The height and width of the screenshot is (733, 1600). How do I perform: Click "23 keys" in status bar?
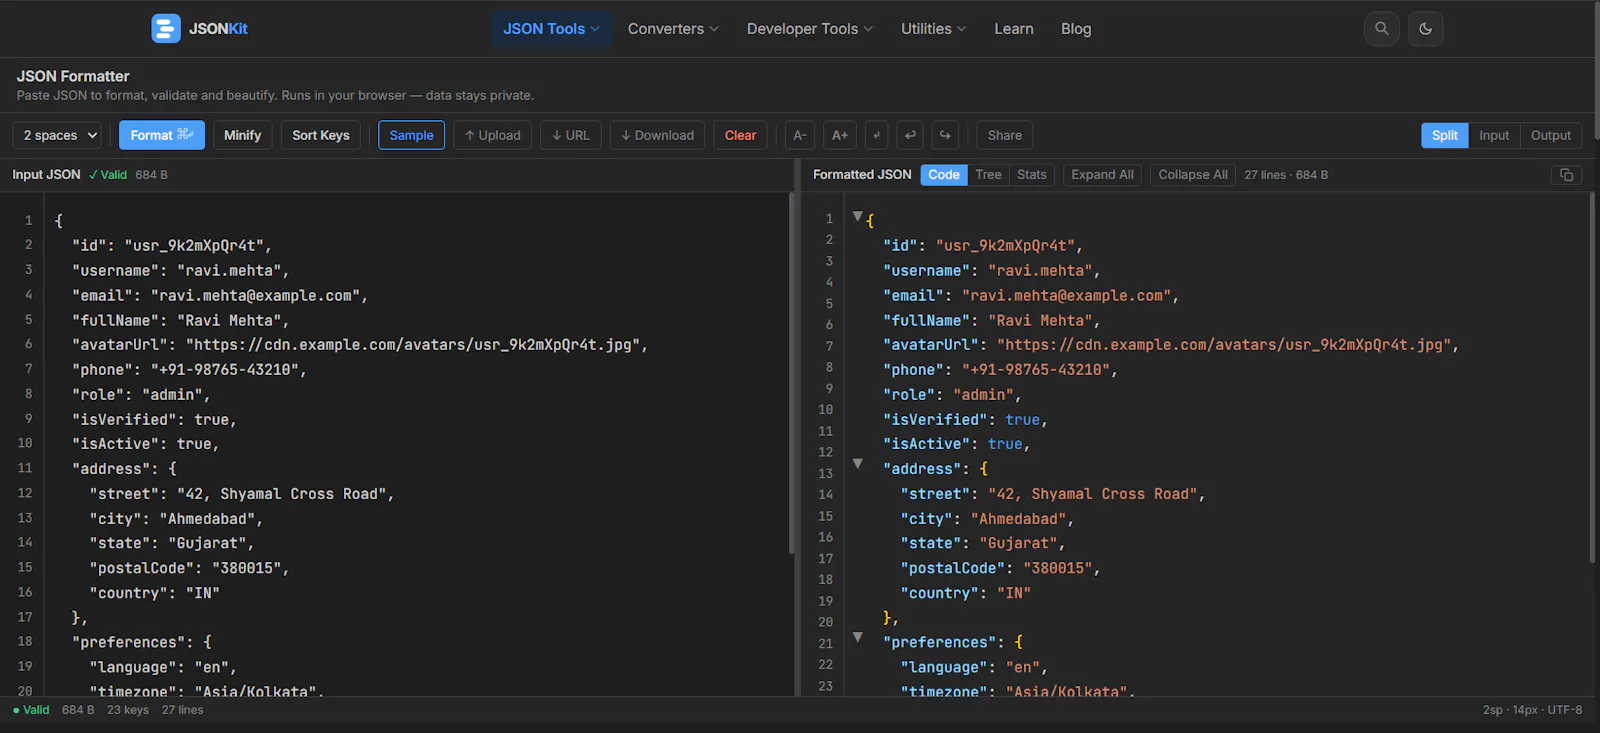point(128,710)
